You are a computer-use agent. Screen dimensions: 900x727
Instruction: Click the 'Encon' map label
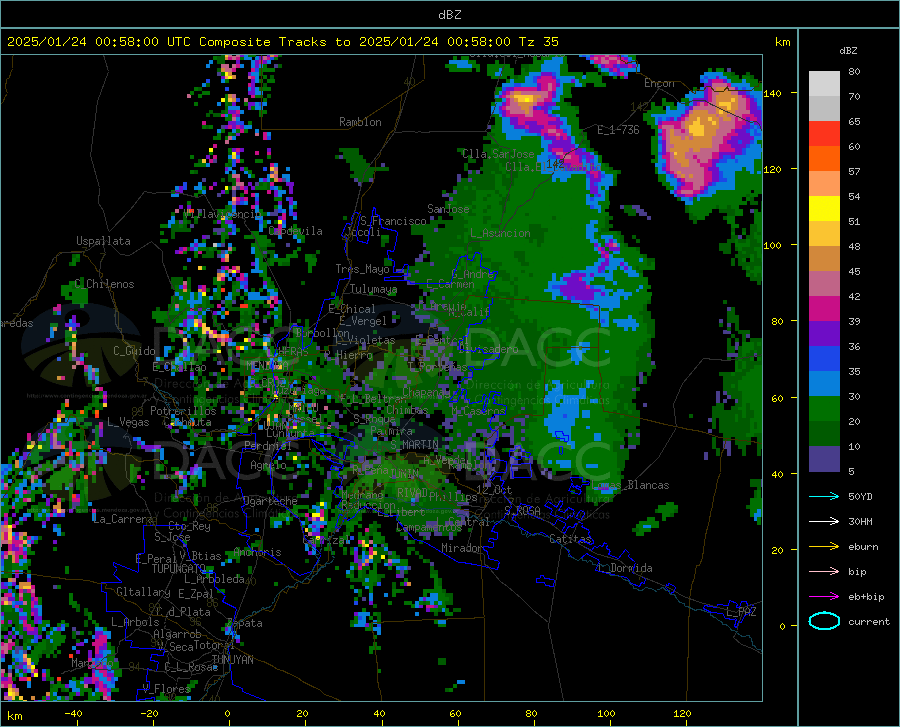point(659,83)
